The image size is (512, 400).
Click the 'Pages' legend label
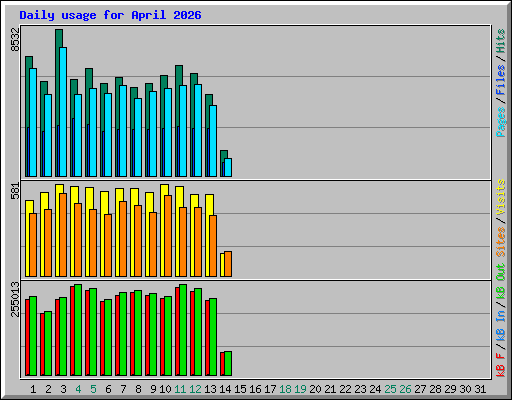(501, 122)
